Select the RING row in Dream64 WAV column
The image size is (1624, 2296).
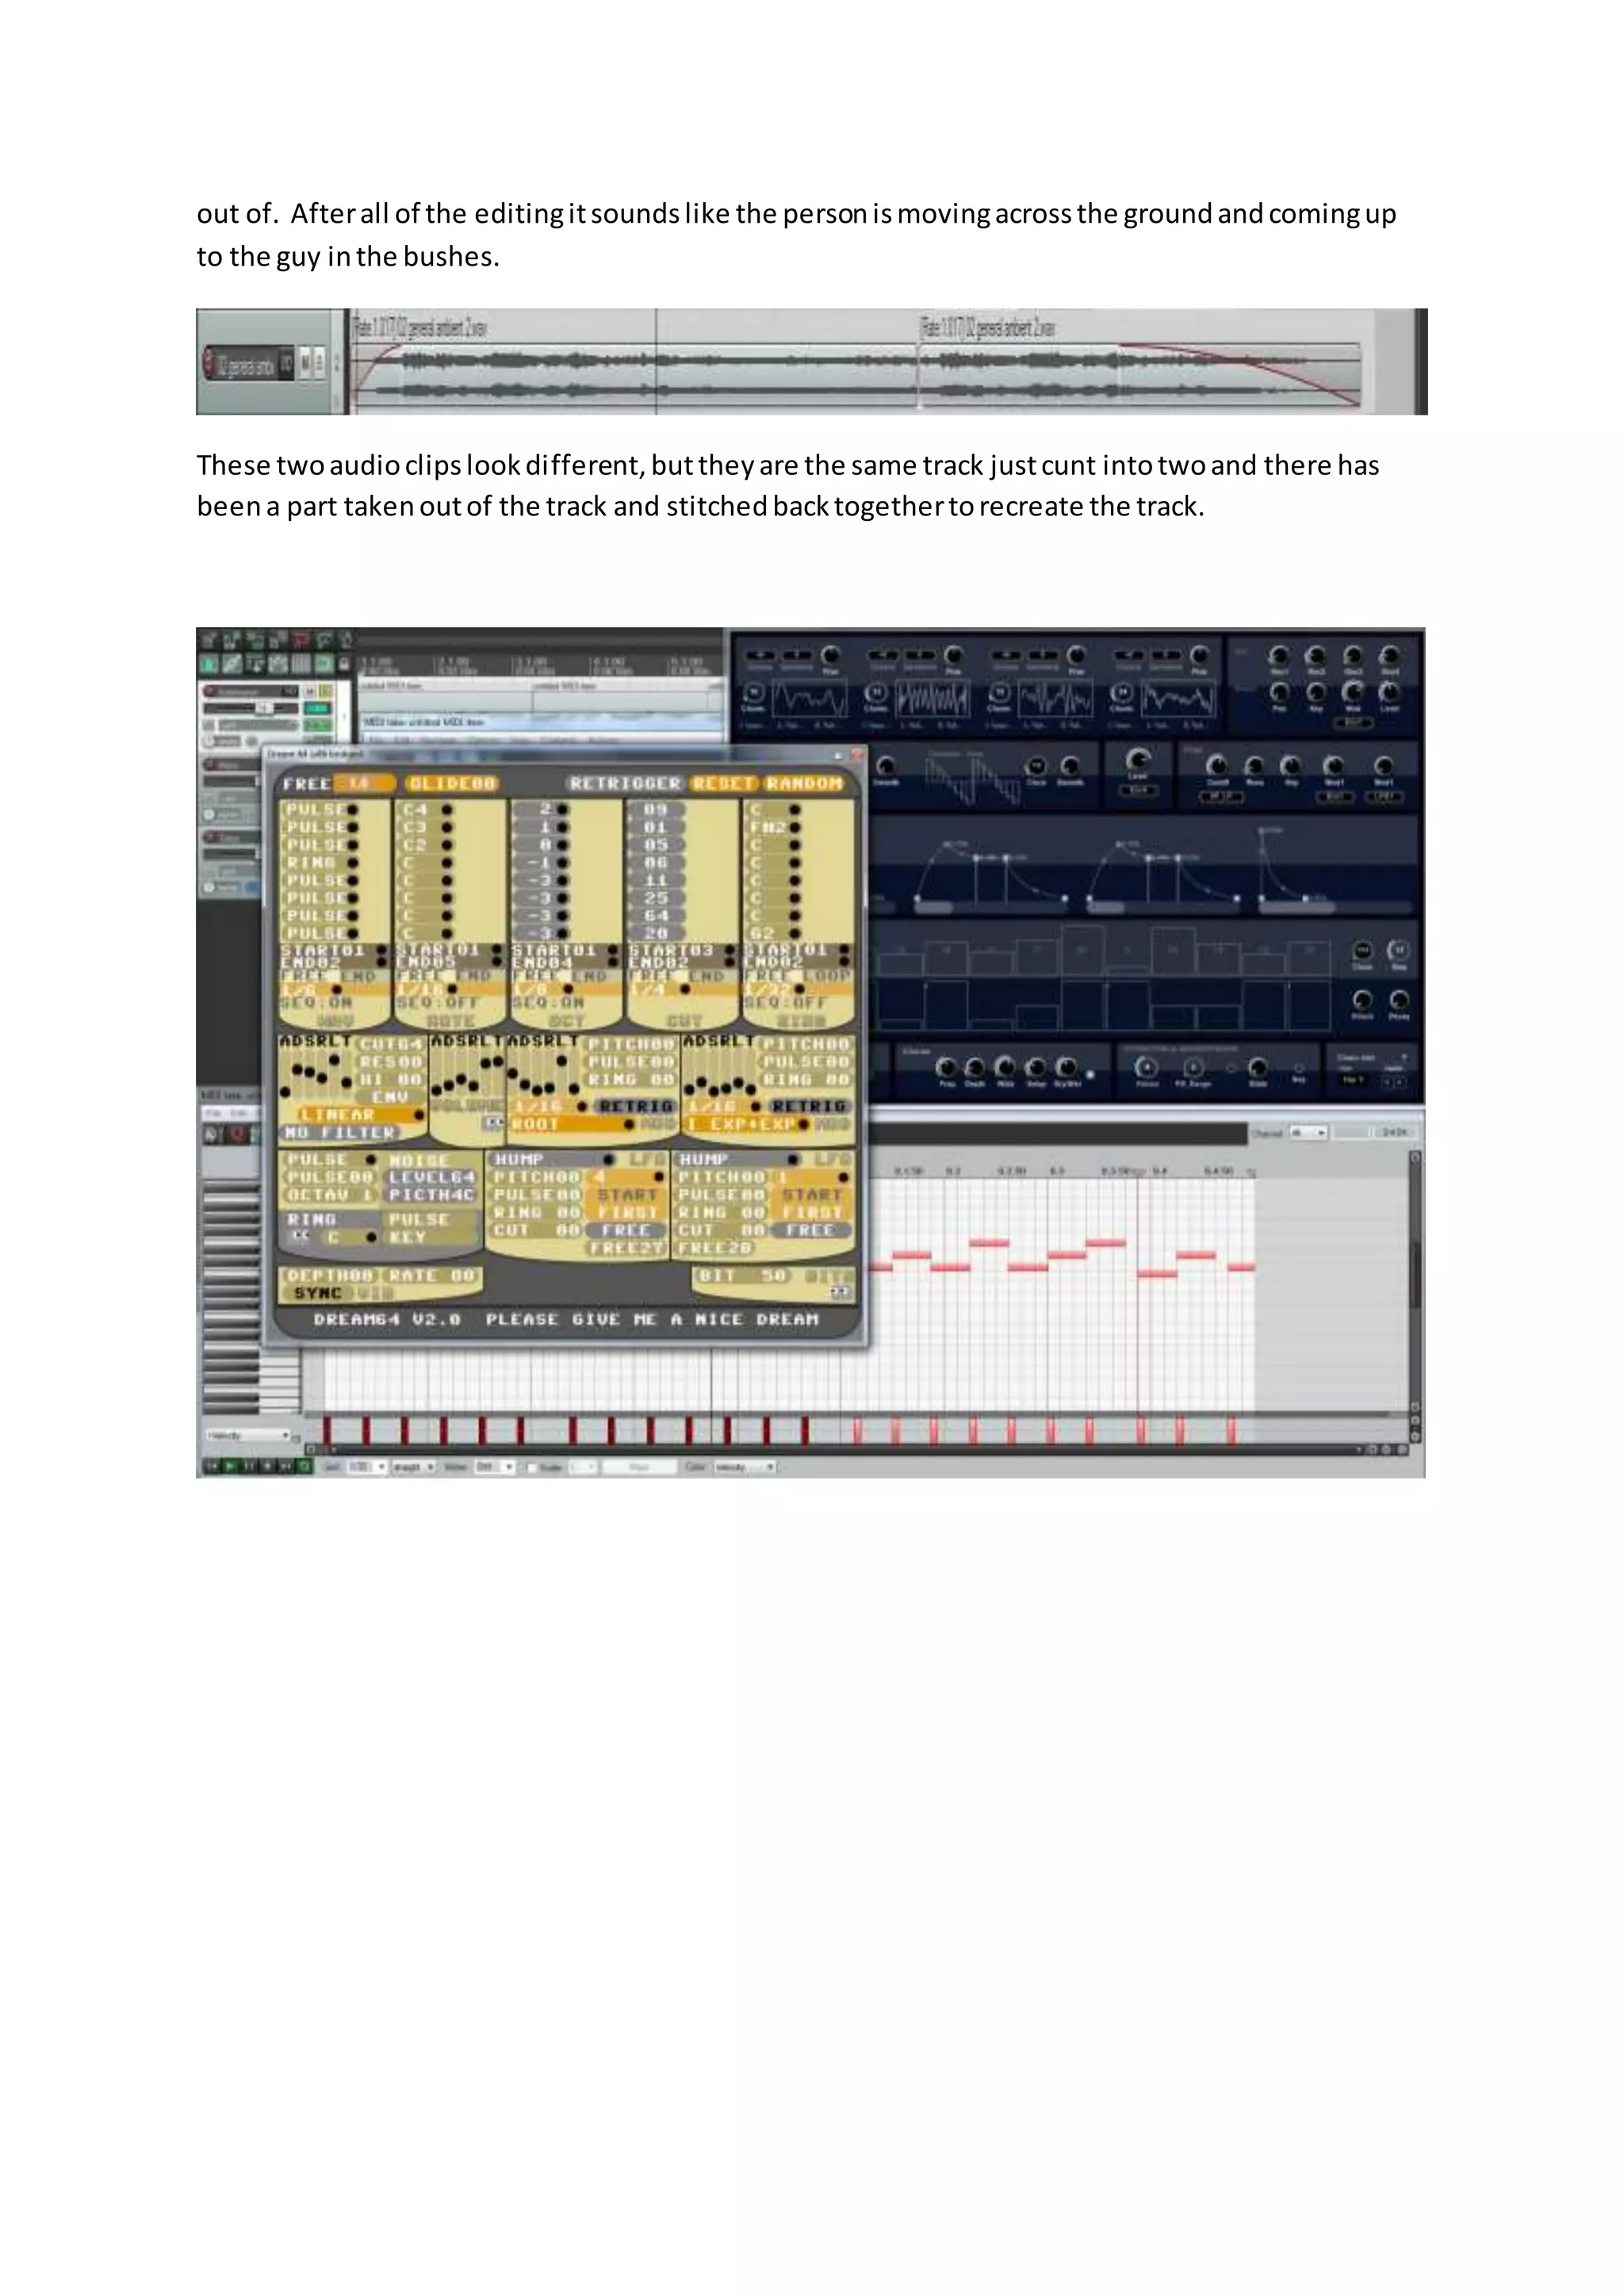pyautogui.click(x=319, y=862)
